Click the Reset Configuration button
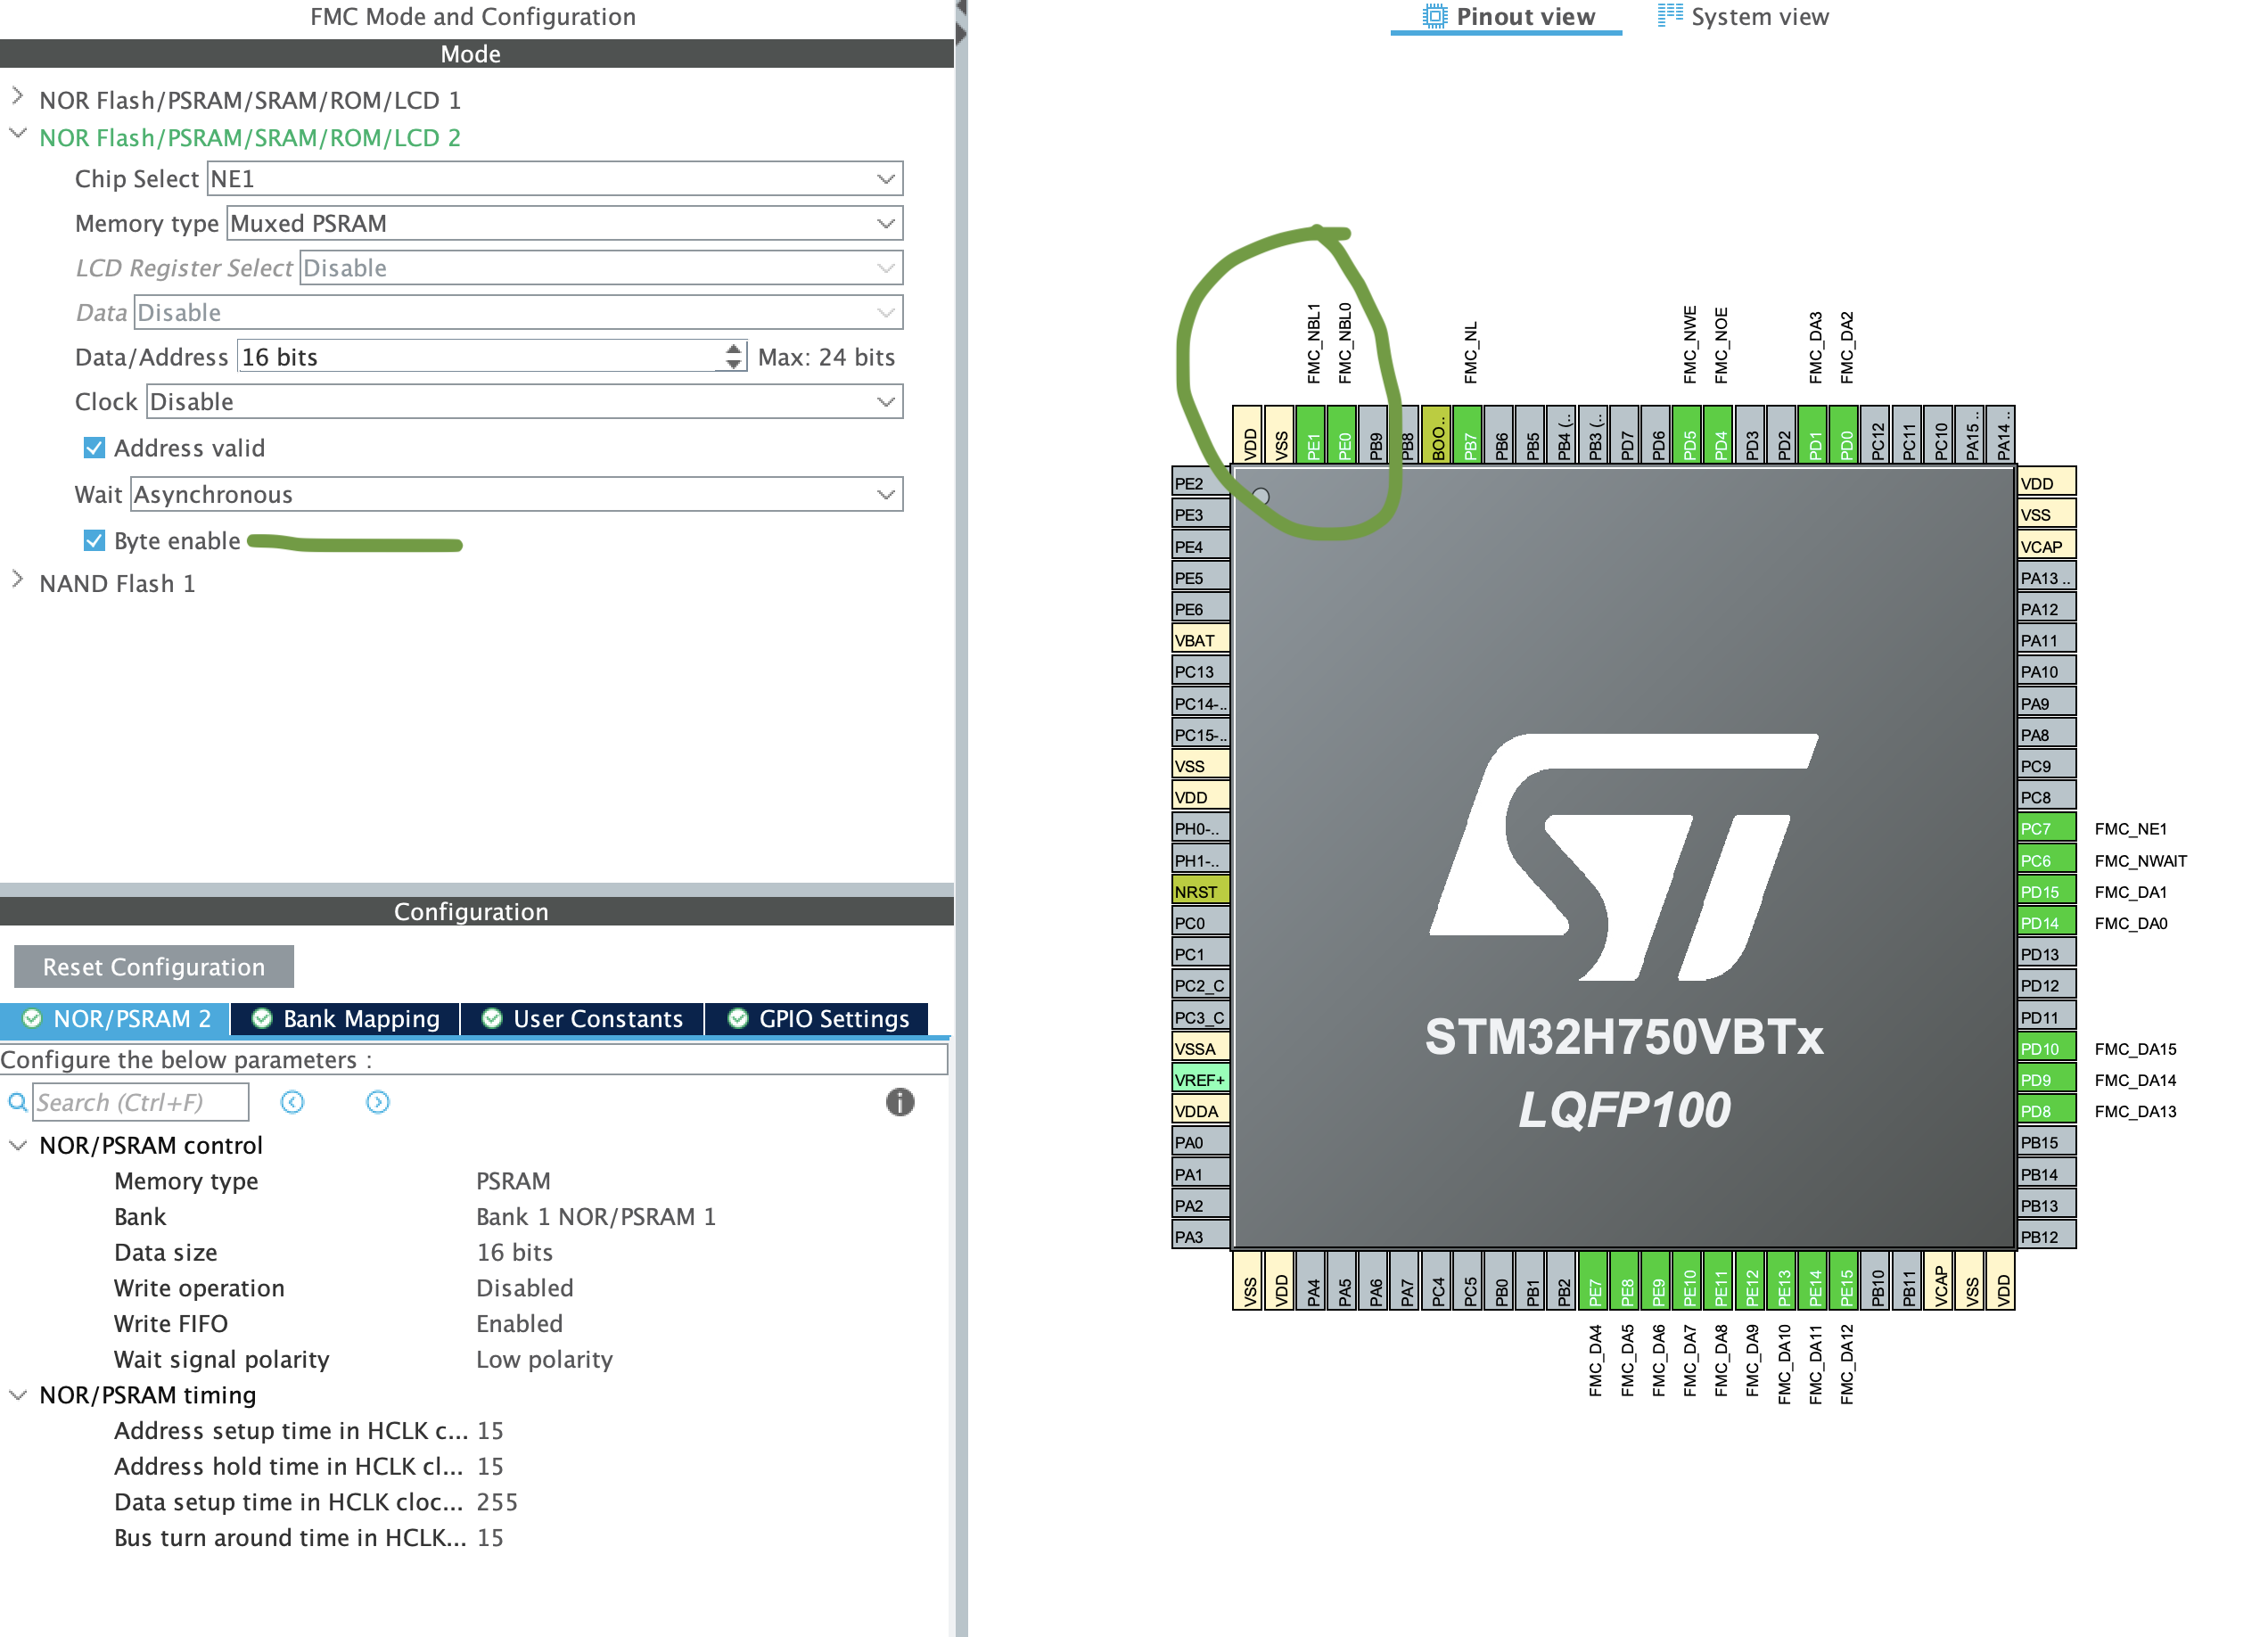2268x1637 pixels. pyautogui.click(x=153, y=966)
